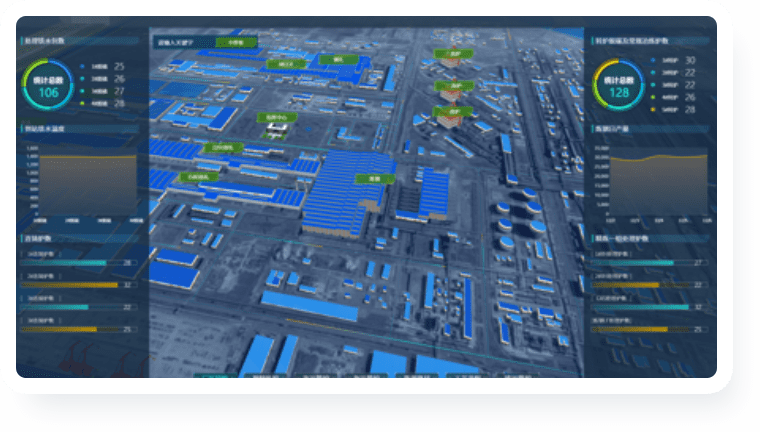
Task: Select the legend entry with value 27 beside the 106 donut
Action: (103, 91)
